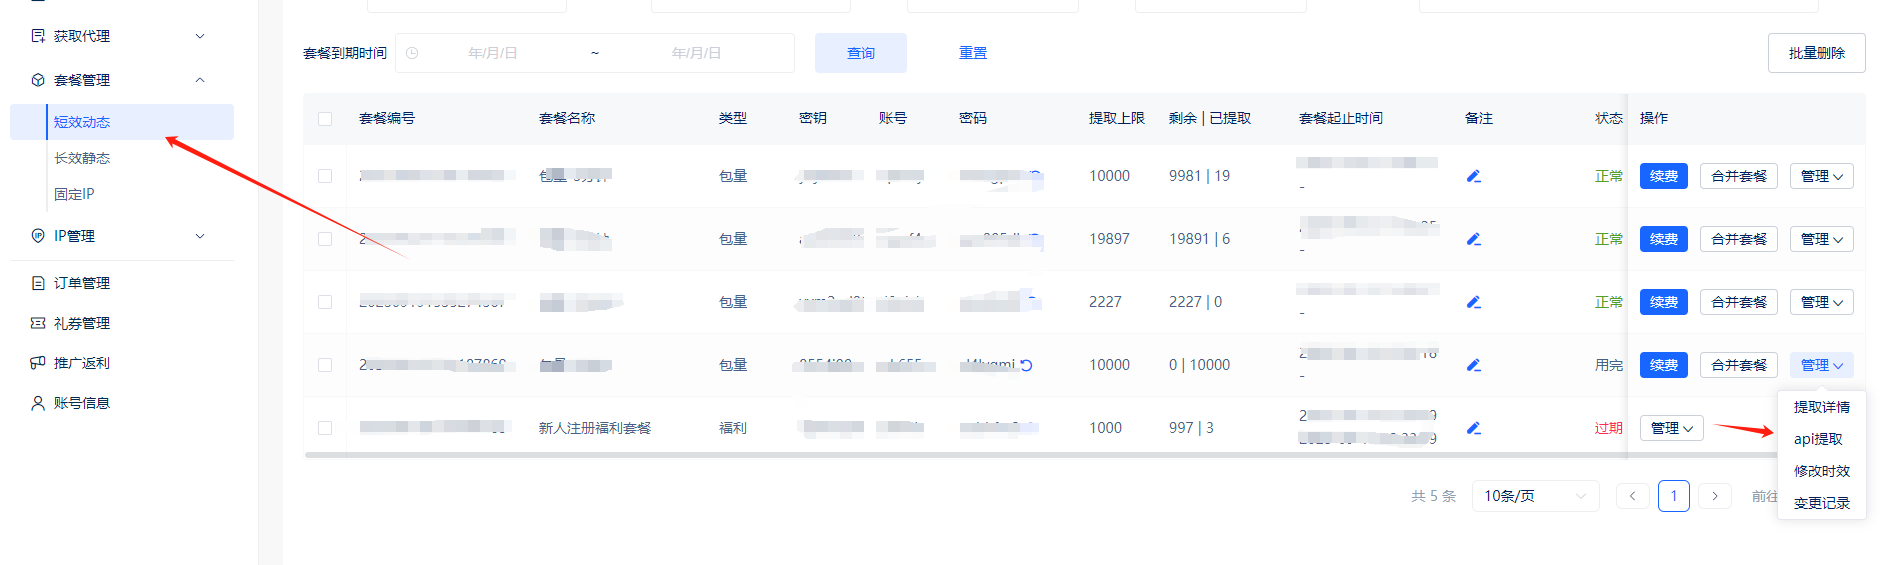The height and width of the screenshot is (565, 1881).
Task: Click the 获取代理 sidebar icon
Action: 38,36
